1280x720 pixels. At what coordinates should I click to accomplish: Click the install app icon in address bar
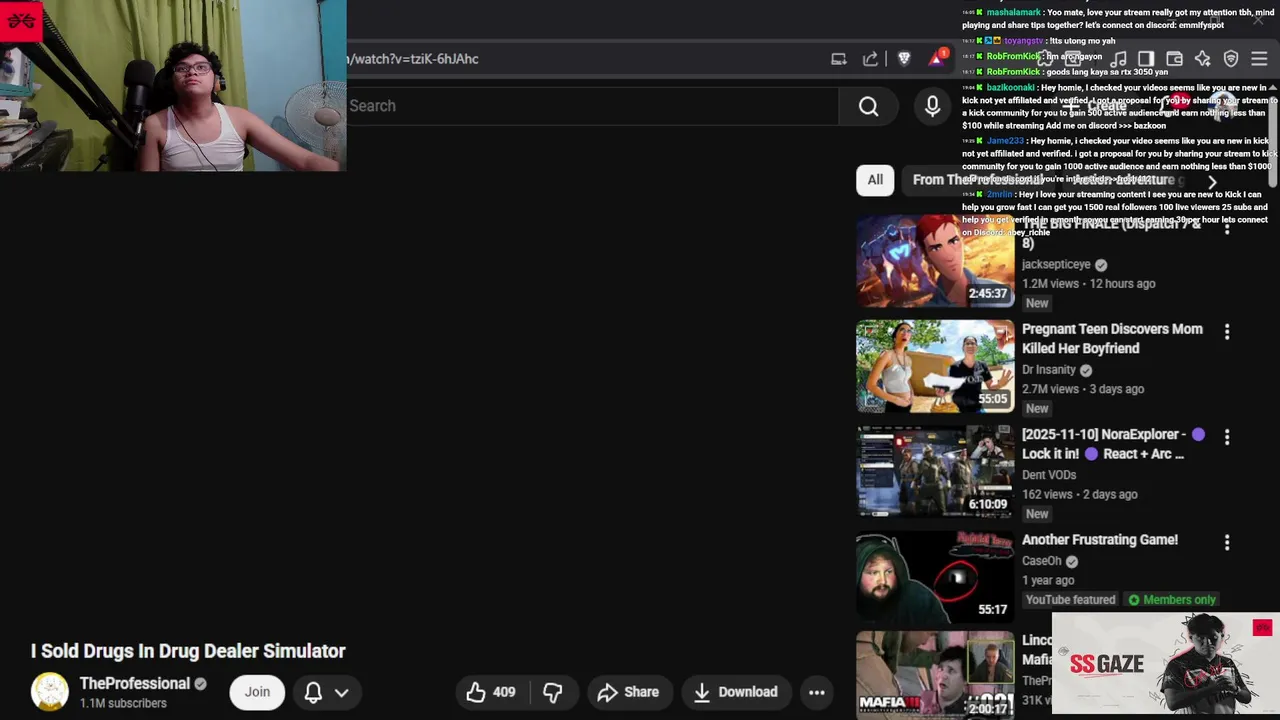[x=839, y=59]
